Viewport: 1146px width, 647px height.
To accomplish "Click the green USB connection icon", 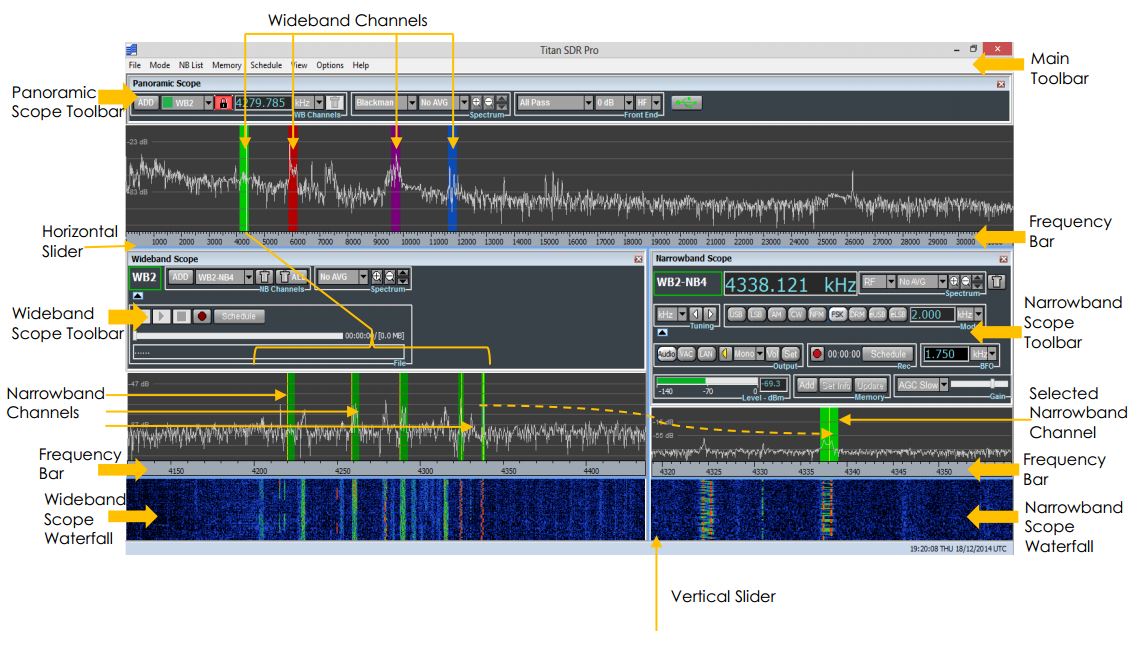I will tap(686, 103).
